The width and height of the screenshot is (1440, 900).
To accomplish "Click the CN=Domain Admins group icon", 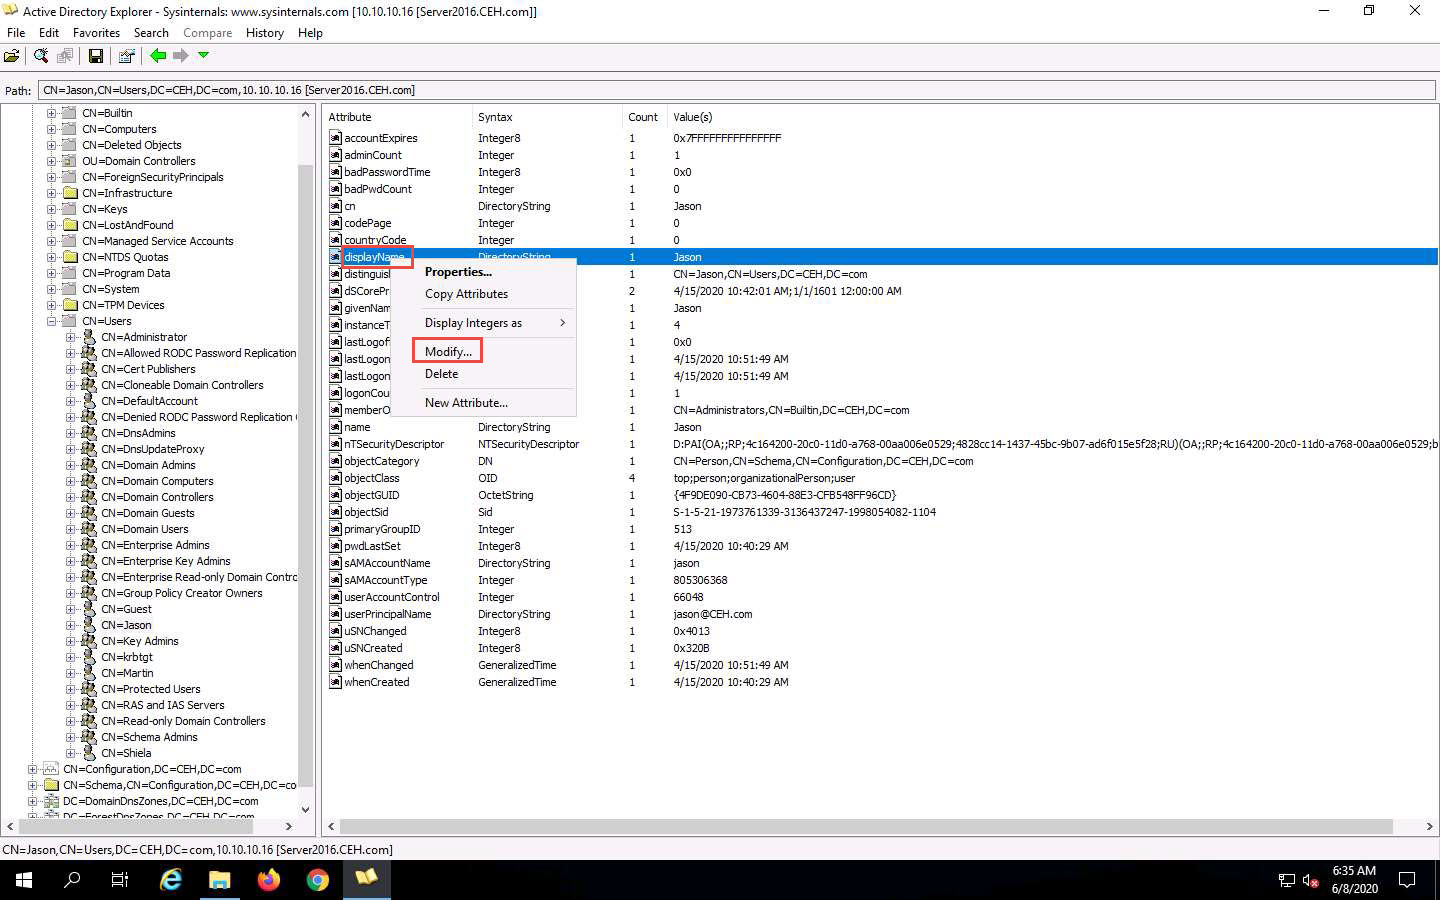I will (88, 465).
